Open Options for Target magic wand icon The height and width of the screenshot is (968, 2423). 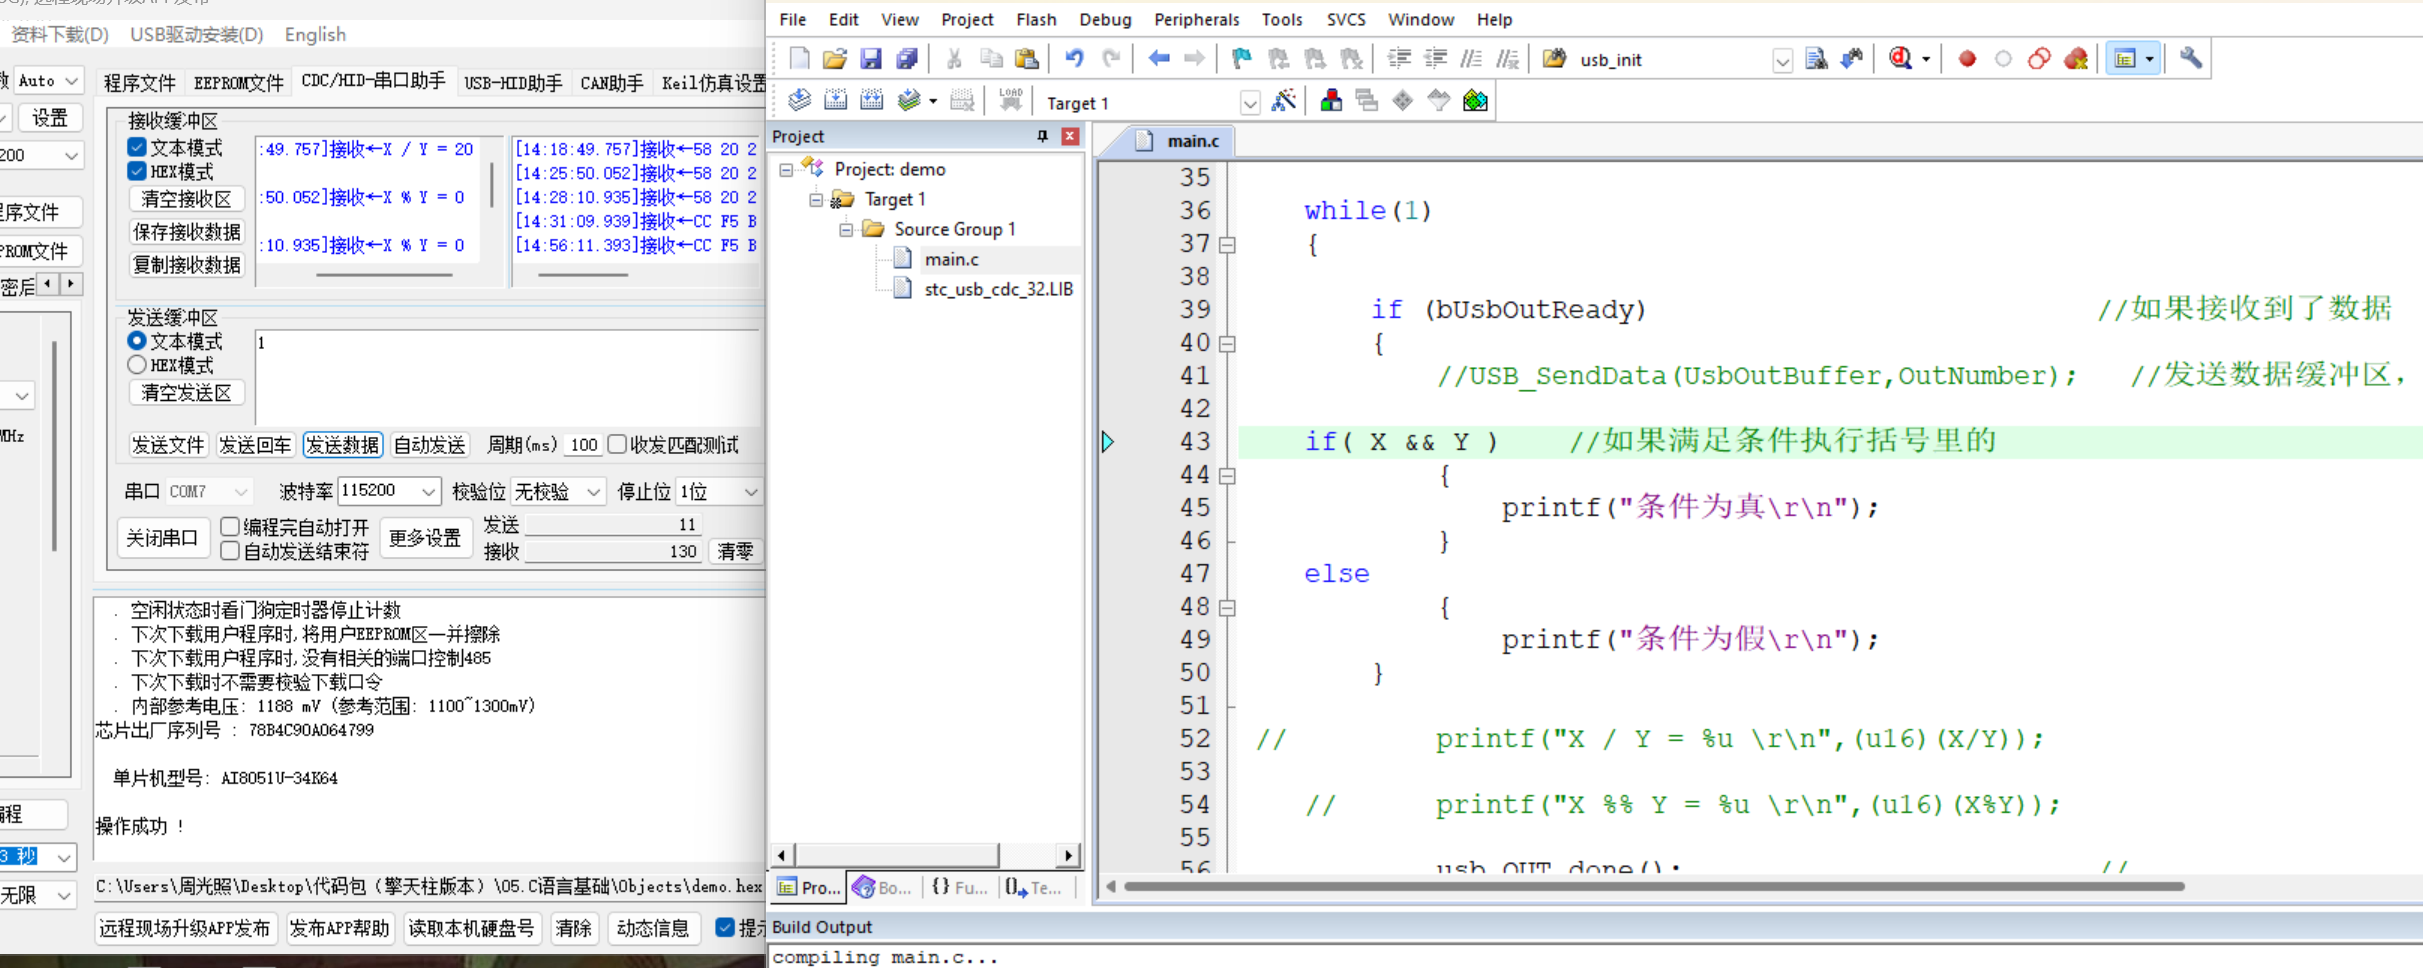pyautogui.click(x=1284, y=100)
